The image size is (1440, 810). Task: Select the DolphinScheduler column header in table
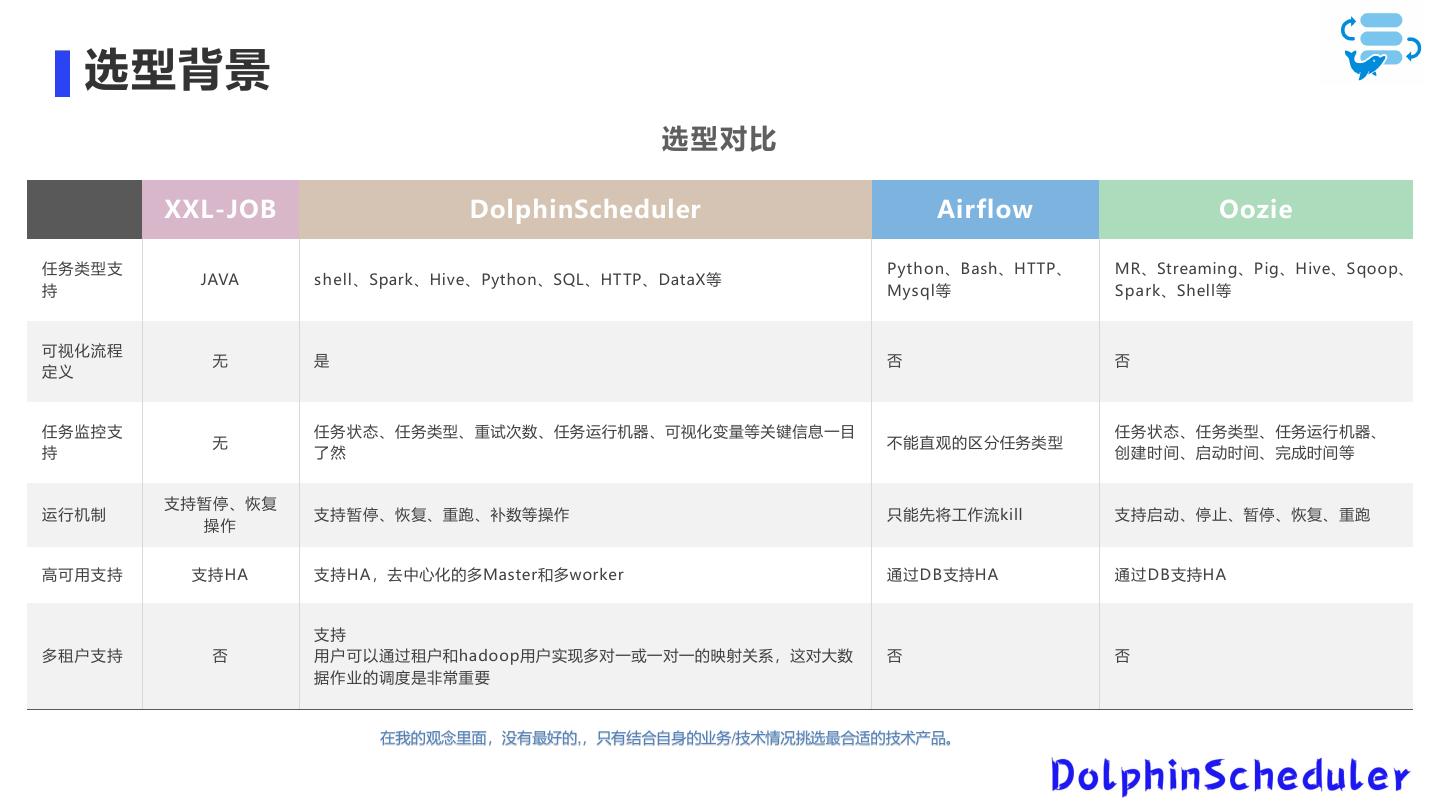(585, 209)
